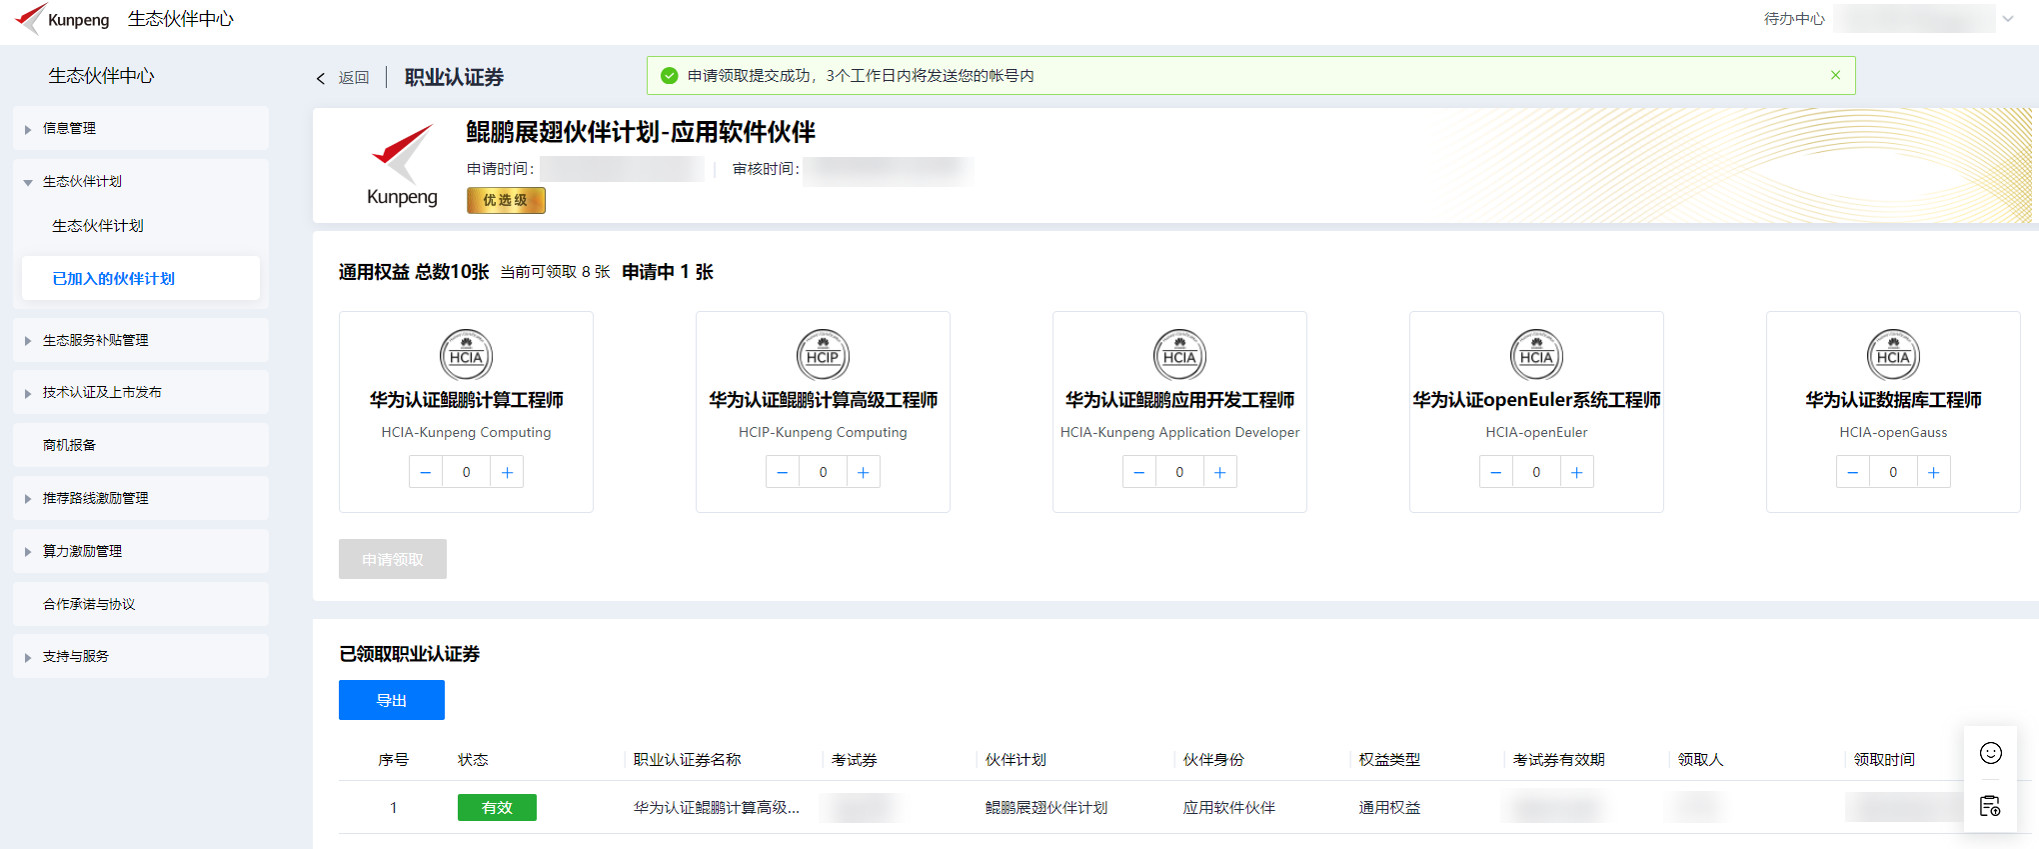Expand 算力激励管理 menu
This screenshot has height=849, width=2039.
coord(141,551)
